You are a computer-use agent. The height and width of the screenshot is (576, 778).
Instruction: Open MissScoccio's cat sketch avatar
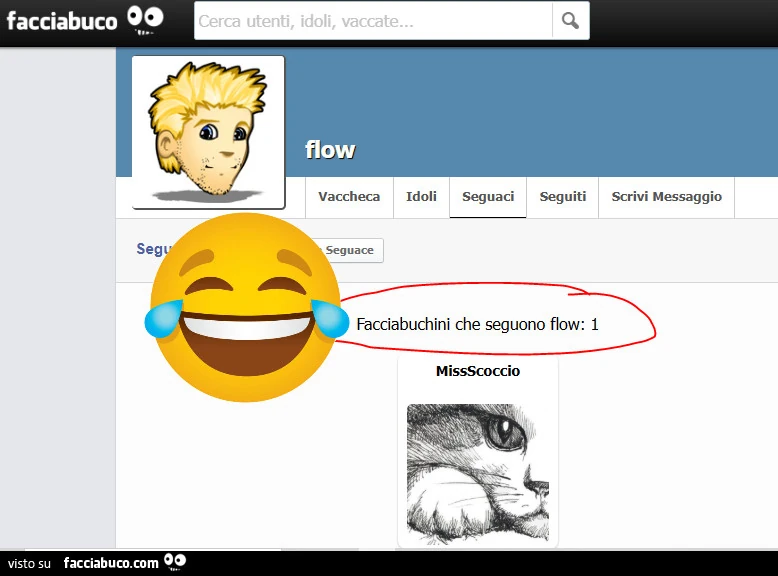point(478,473)
